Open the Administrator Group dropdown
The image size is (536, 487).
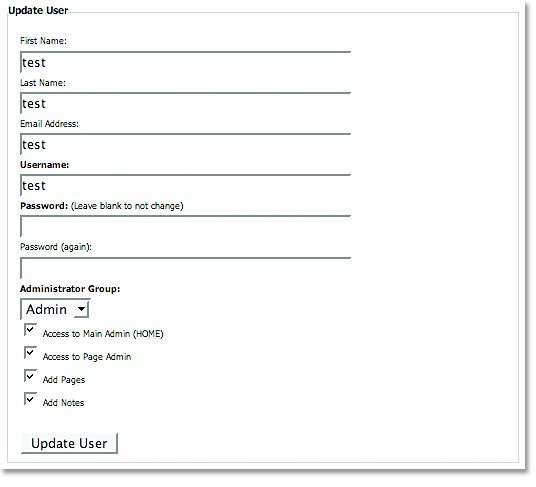coord(55,309)
